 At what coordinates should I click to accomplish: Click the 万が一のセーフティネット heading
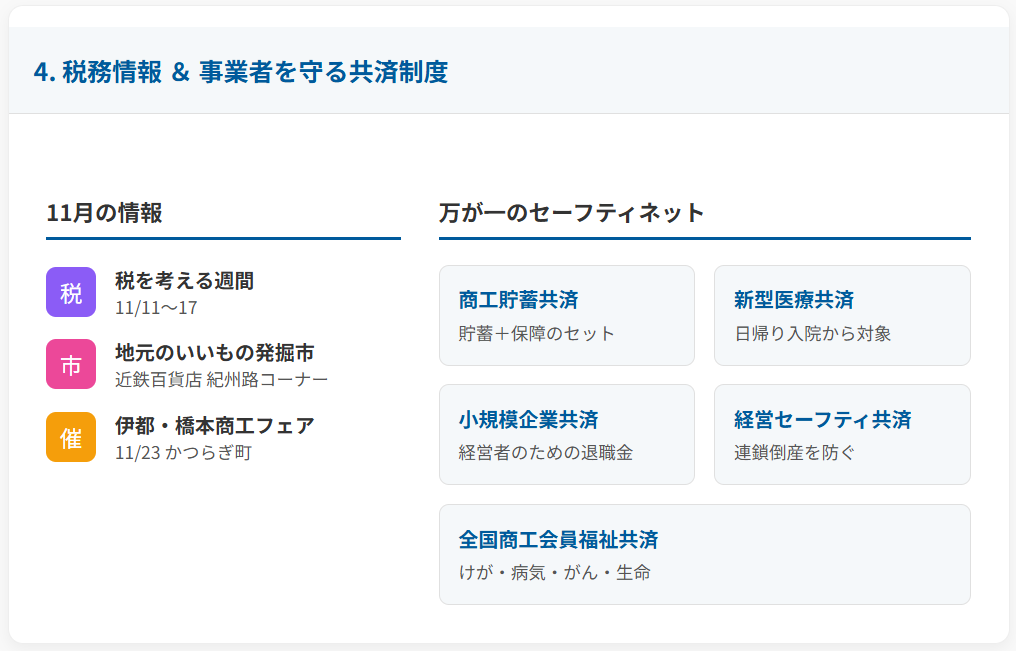[x=571, y=213]
